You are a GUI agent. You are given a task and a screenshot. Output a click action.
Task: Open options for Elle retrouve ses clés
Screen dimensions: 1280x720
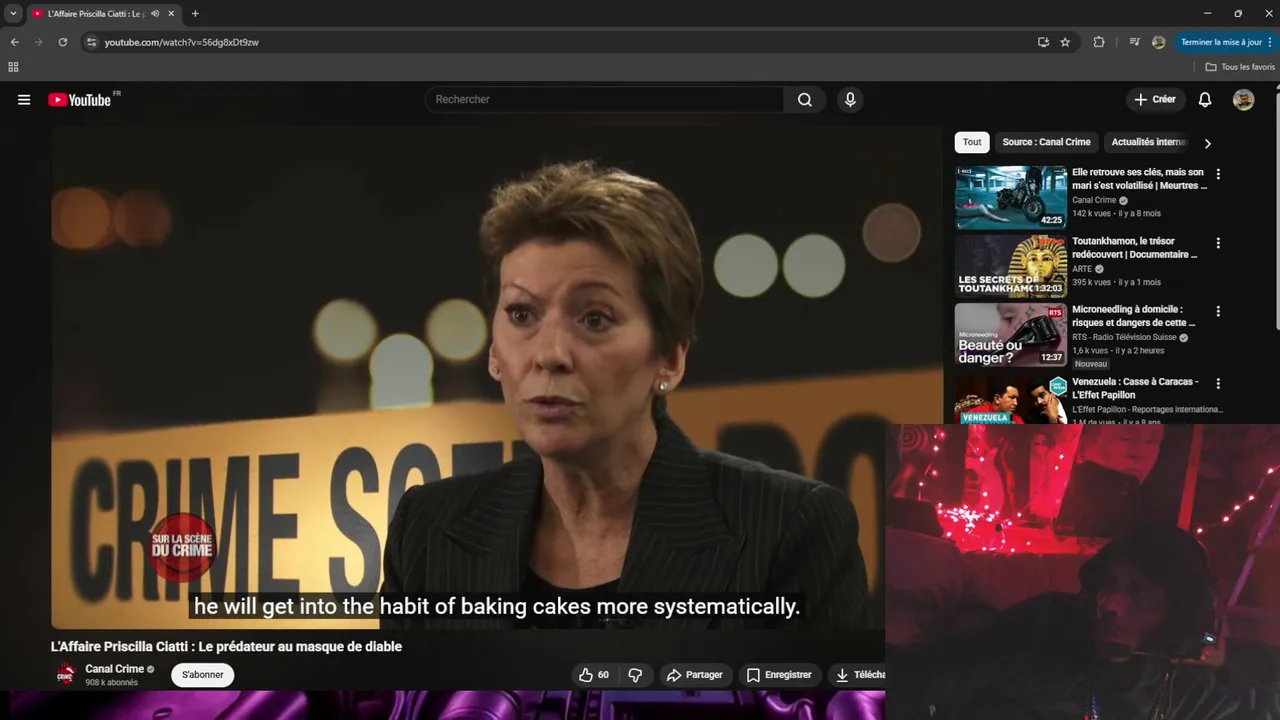[1218, 174]
